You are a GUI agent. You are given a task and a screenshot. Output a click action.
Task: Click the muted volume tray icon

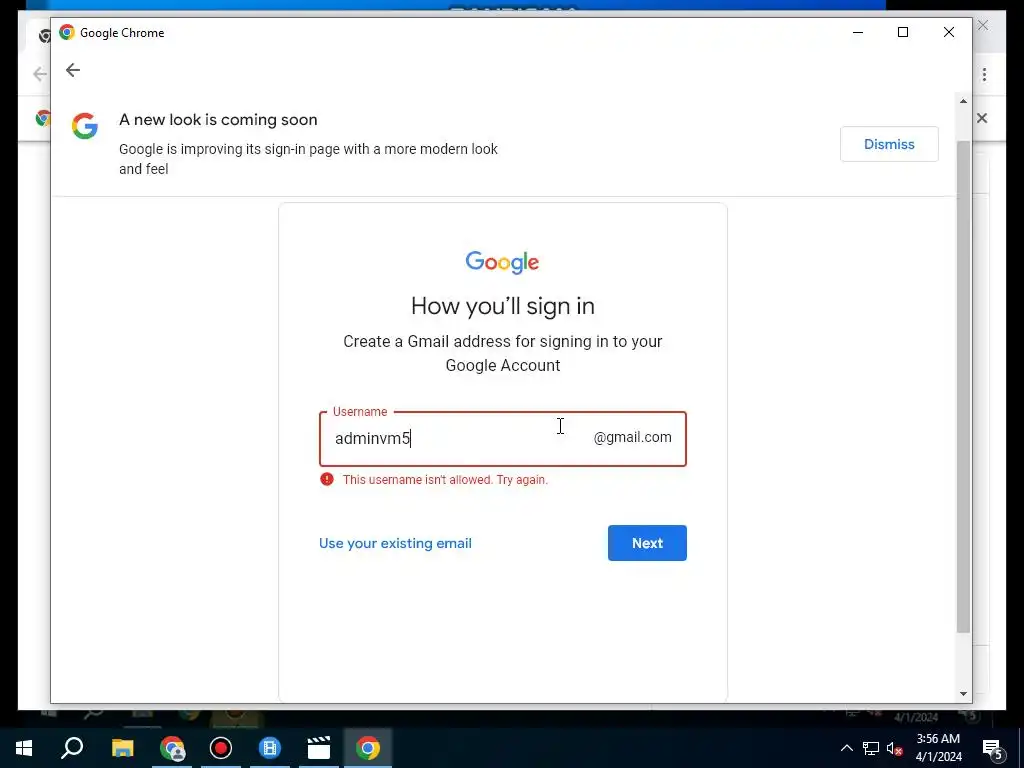(x=894, y=748)
